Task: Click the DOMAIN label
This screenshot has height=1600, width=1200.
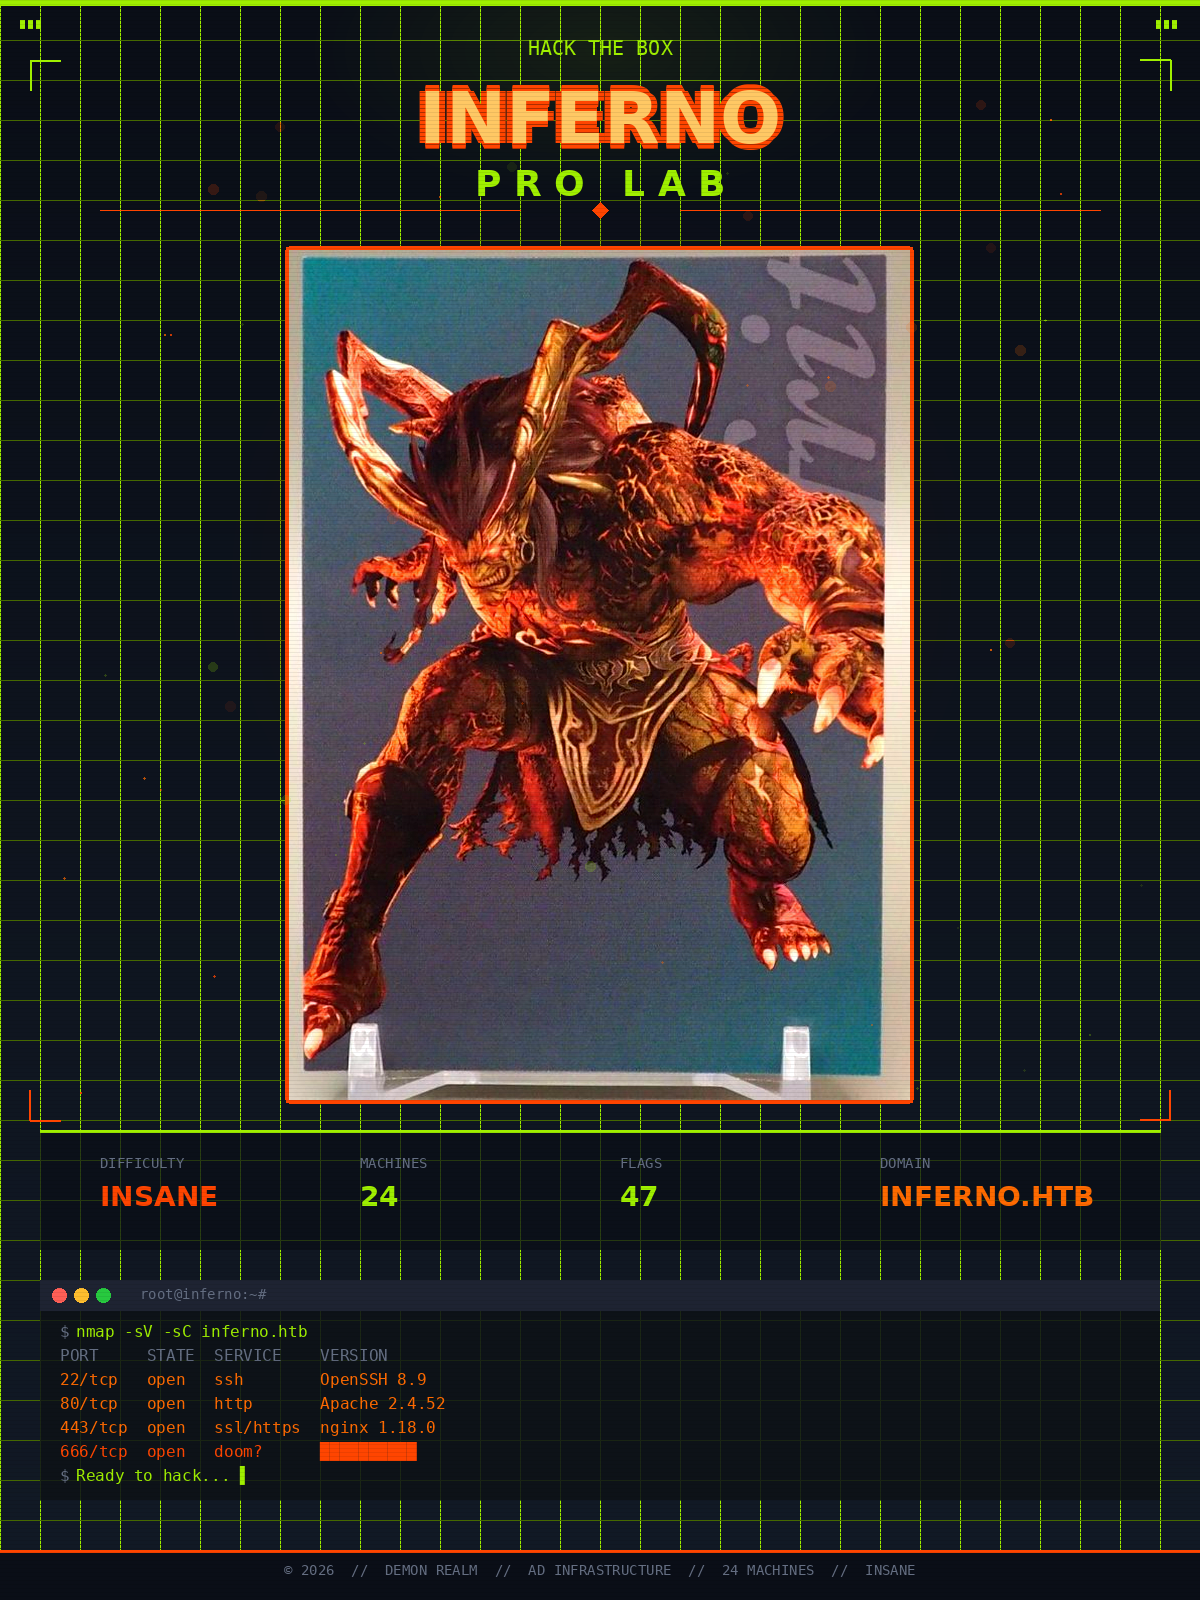Action: (x=905, y=1163)
